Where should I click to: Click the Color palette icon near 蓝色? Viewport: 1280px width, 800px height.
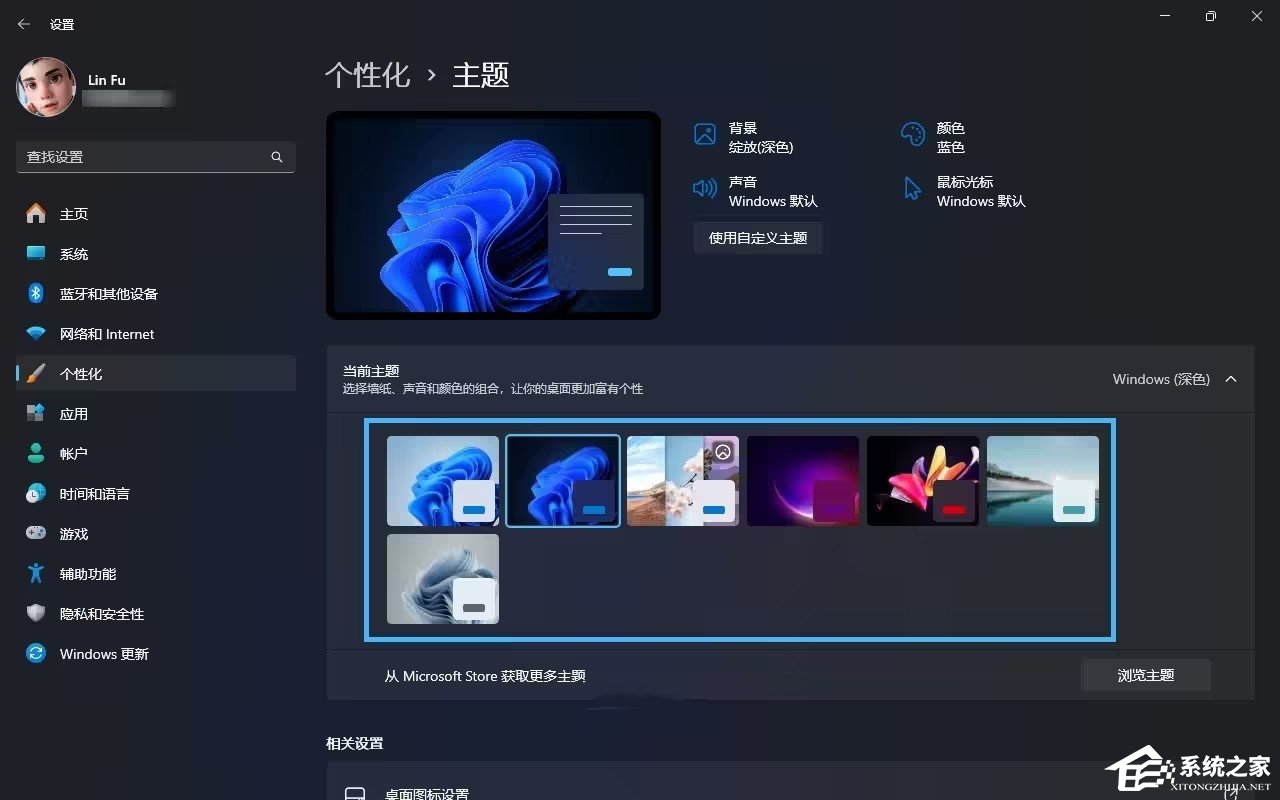(911, 133)
